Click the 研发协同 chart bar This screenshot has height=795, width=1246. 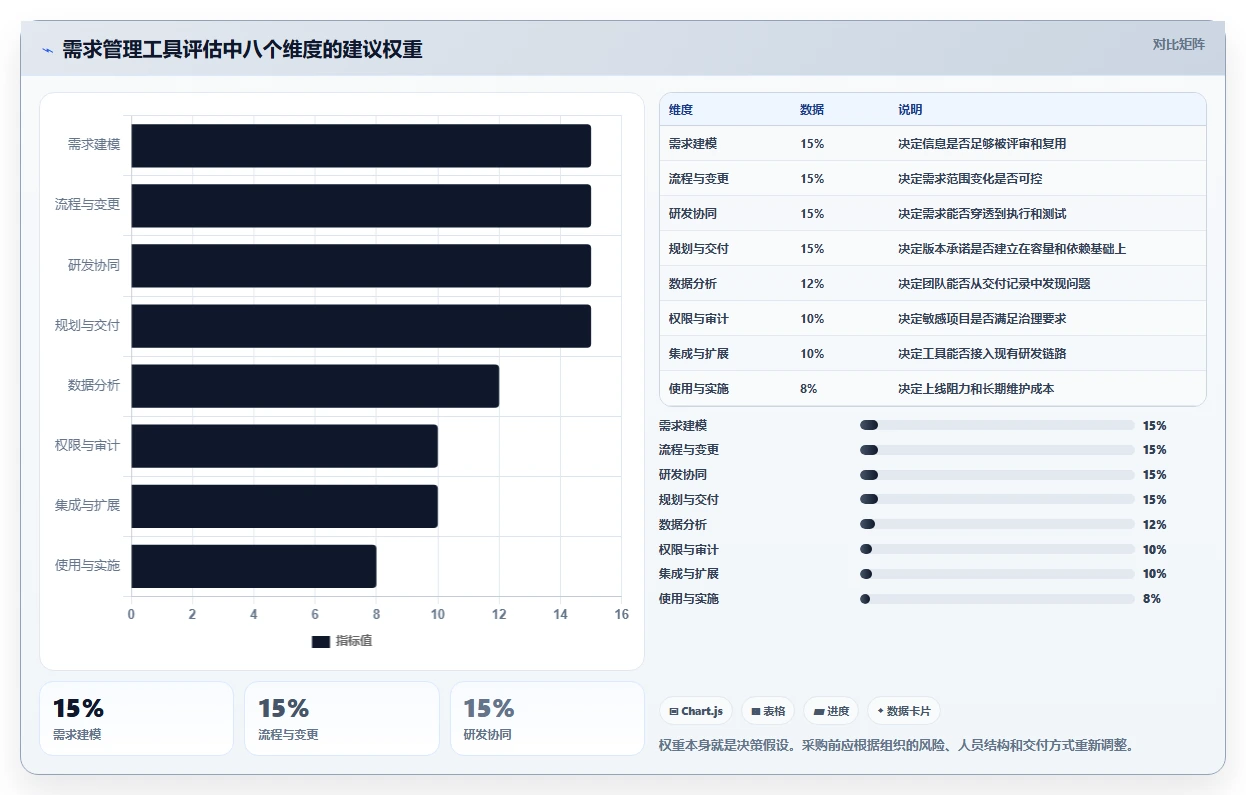pos(361,265)
